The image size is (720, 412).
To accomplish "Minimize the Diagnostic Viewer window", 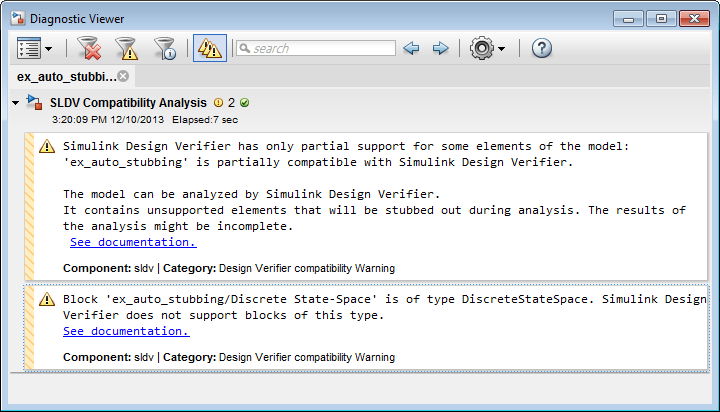I will coord(628,19).
